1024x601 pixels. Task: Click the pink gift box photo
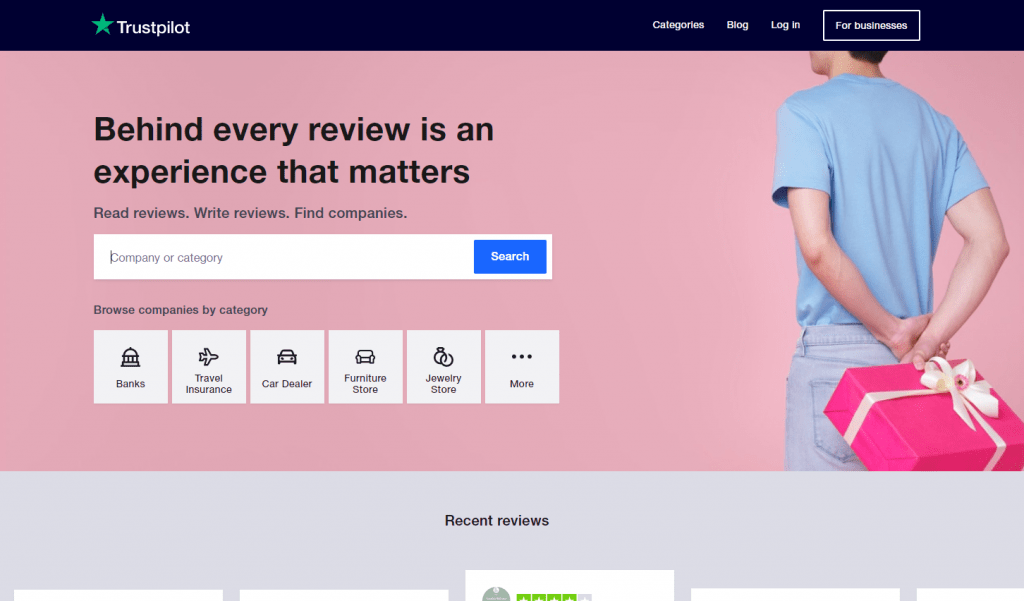coord(923,415)
